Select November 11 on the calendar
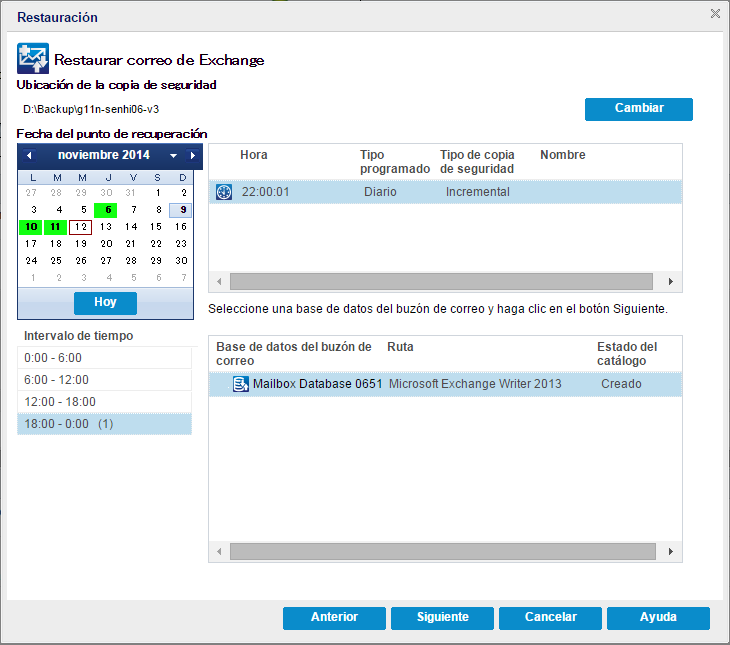 pyautogui.click(x=55, y=227)
